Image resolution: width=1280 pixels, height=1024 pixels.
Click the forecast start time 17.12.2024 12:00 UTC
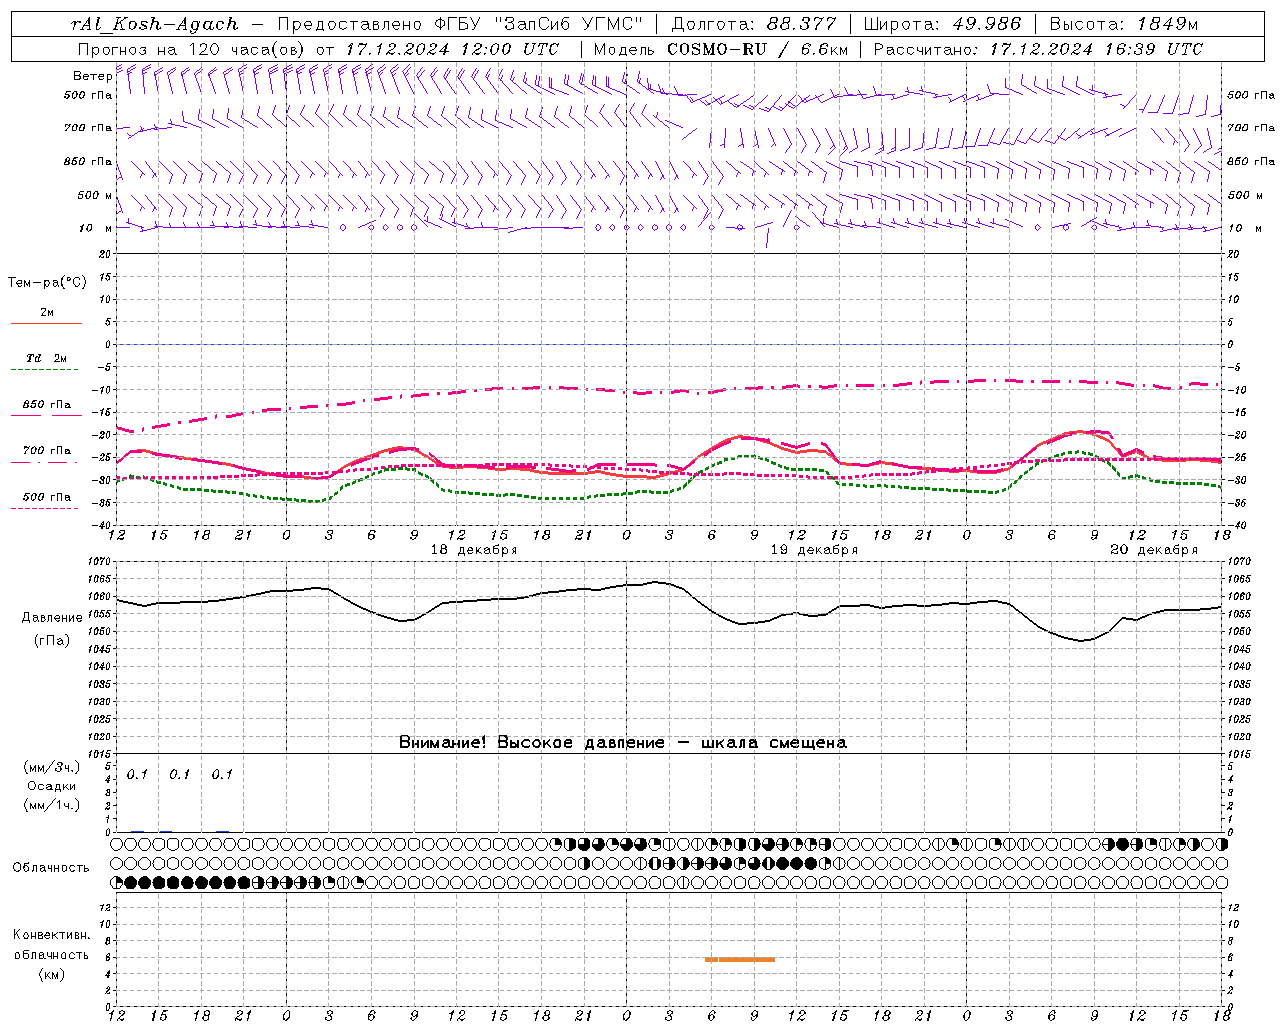(x=452, y=49)
